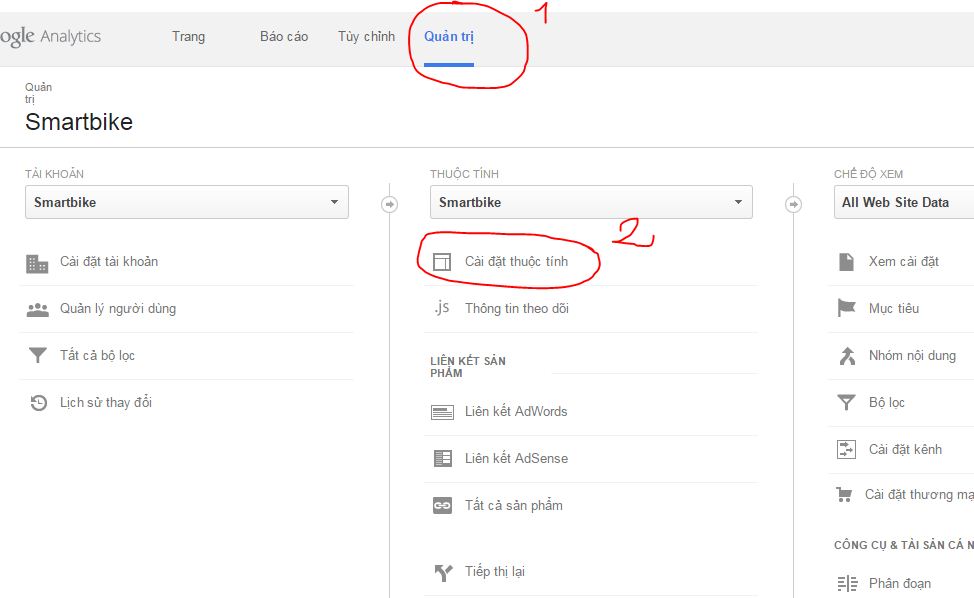Image resolution: width=974 pixels, height=598 pixels.
Task: Switch to the Trang tab
Action: 188,37
